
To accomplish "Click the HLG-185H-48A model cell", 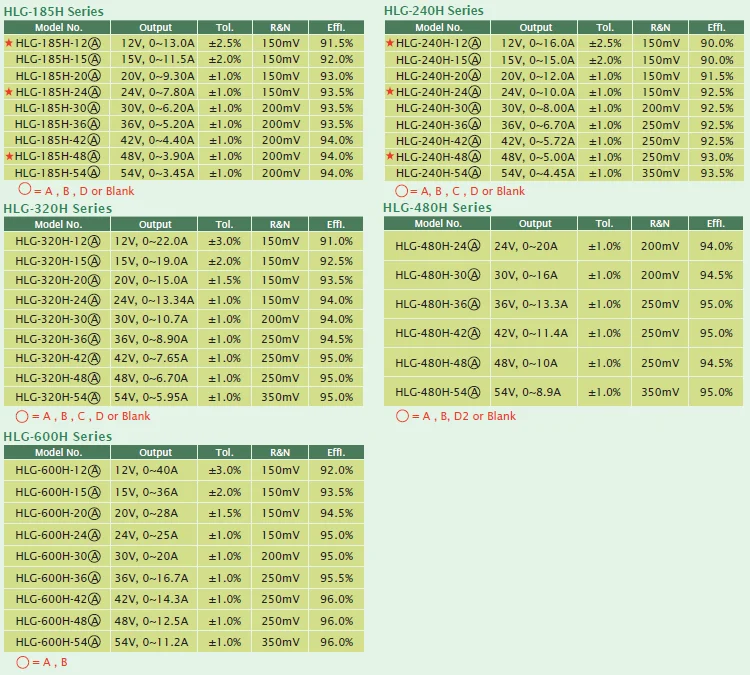I will [x=57, y=156].
